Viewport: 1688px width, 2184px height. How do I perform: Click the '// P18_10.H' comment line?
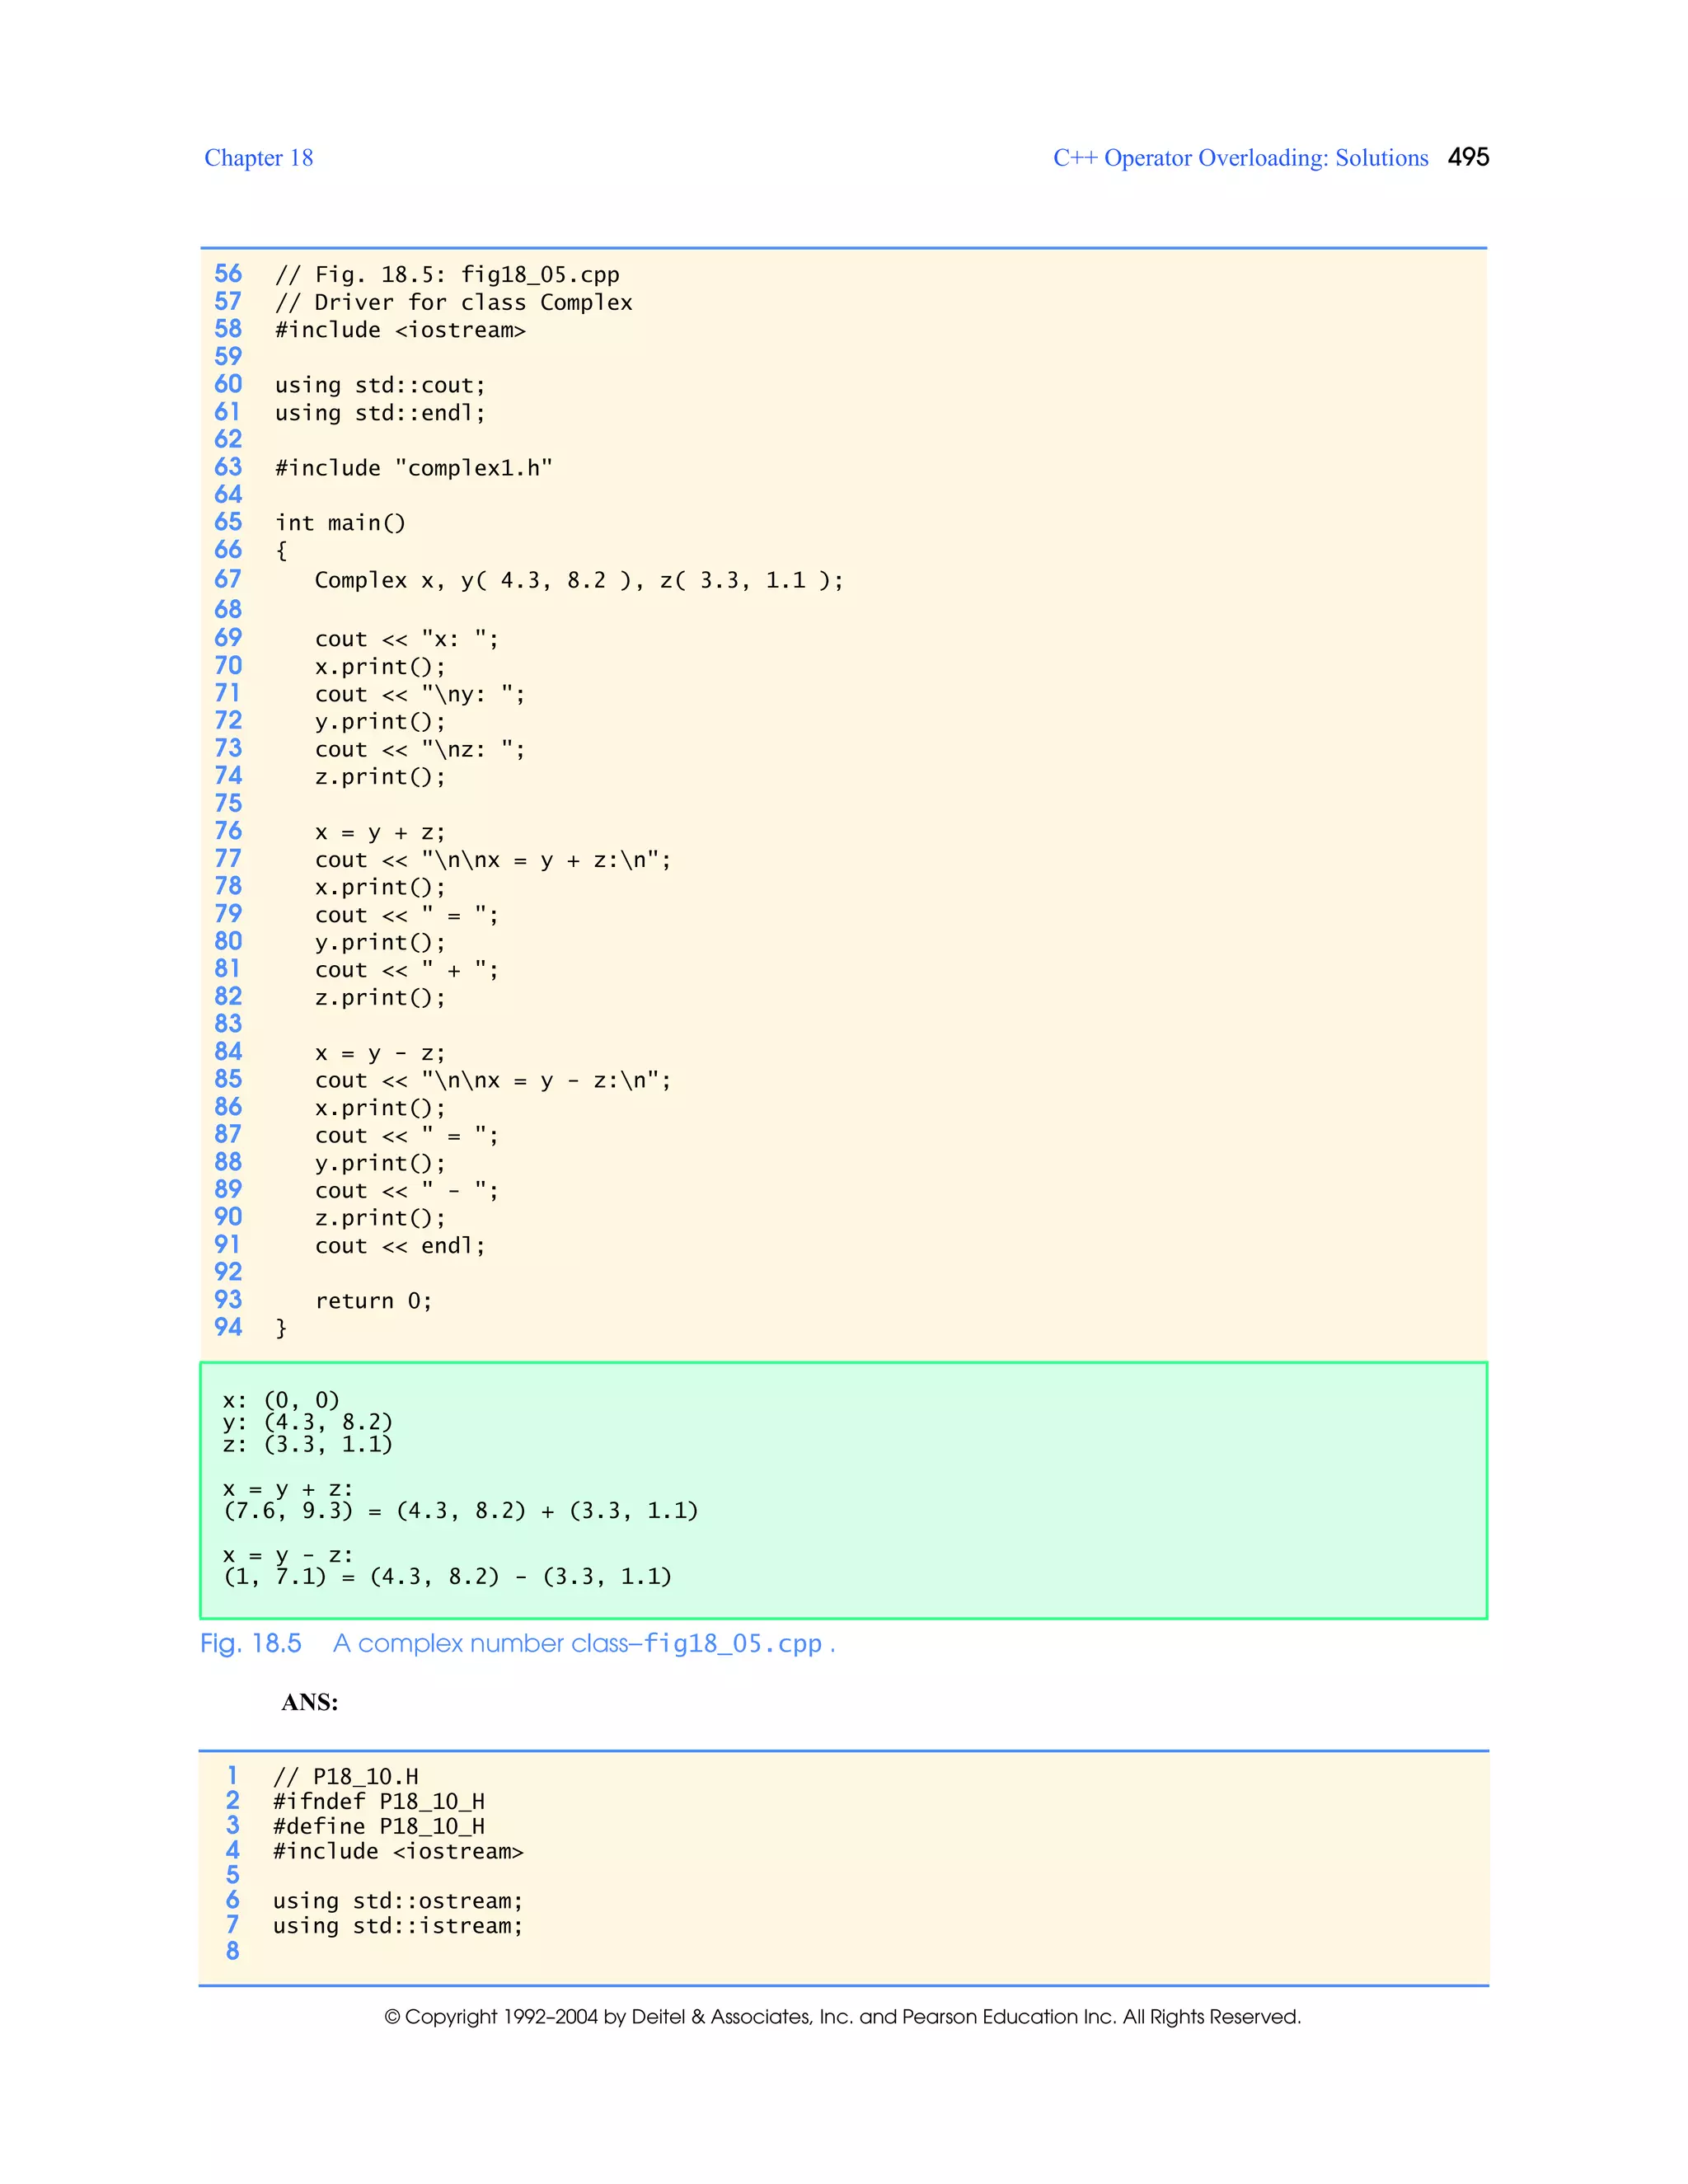(x=346, y=1777)
